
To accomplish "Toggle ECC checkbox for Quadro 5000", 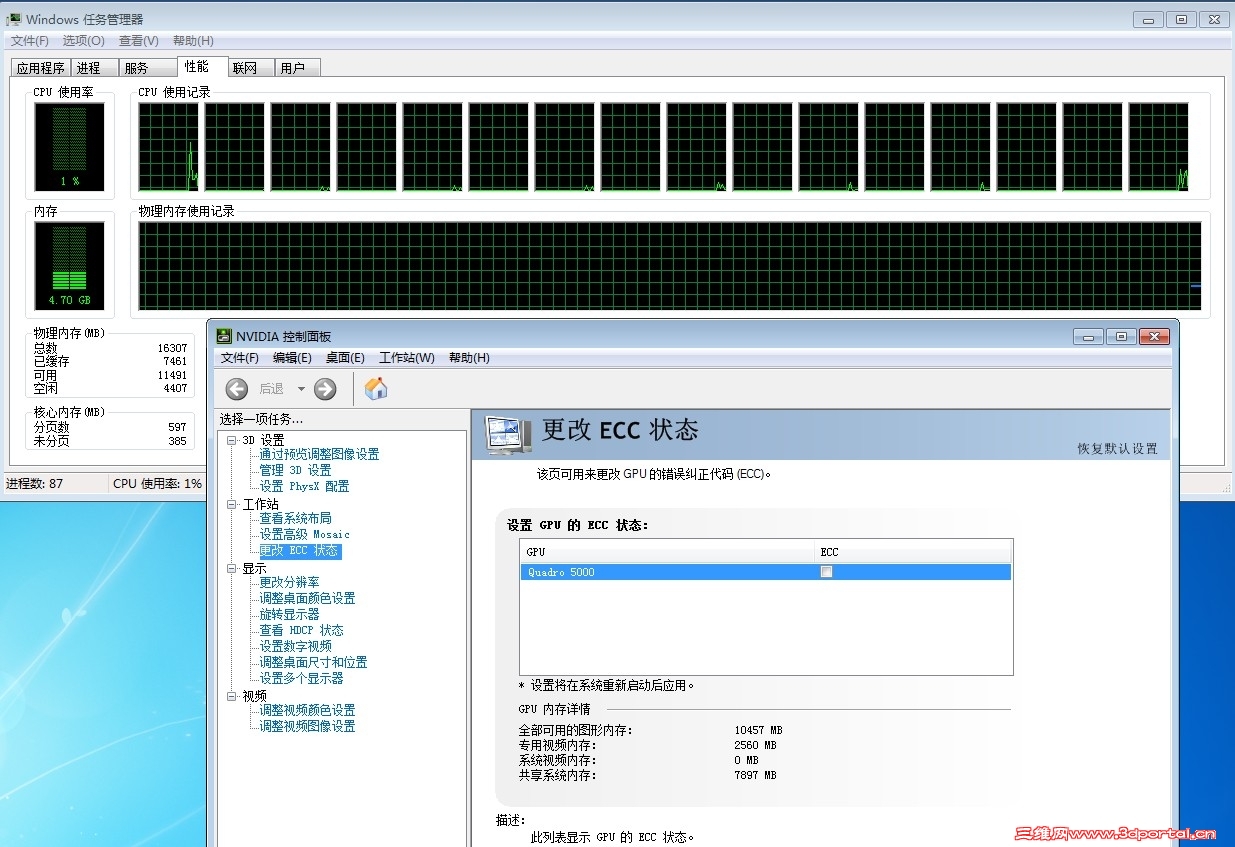I will [826, 572].
